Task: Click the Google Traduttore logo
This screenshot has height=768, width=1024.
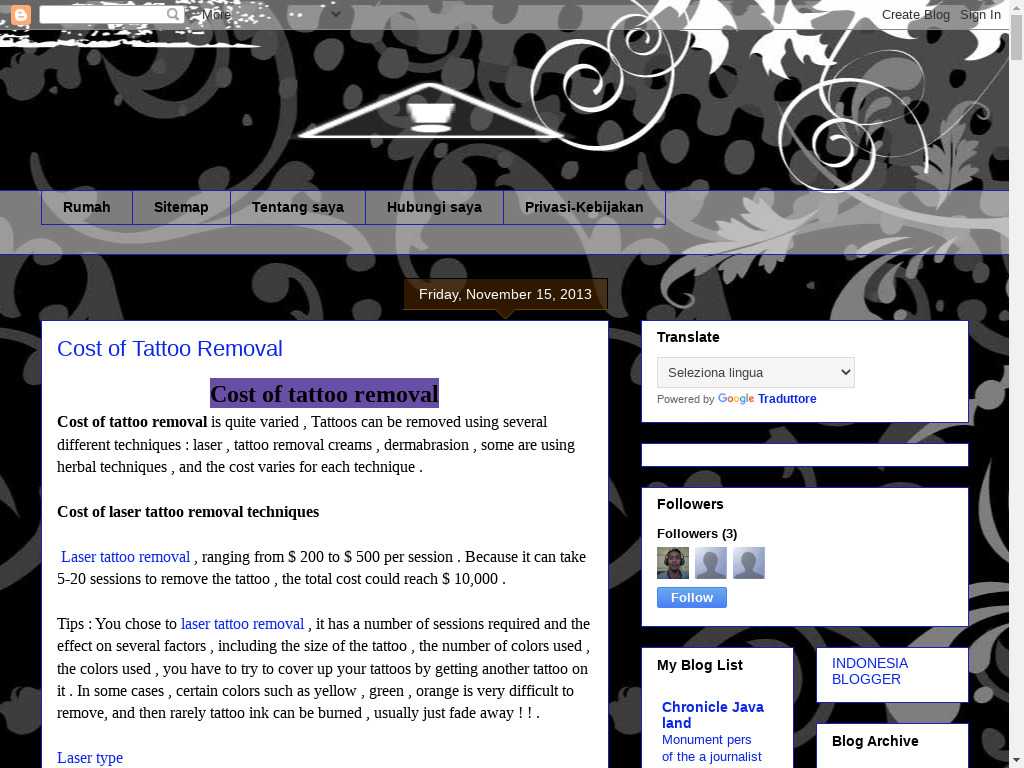Action: [x=736, y=399]
